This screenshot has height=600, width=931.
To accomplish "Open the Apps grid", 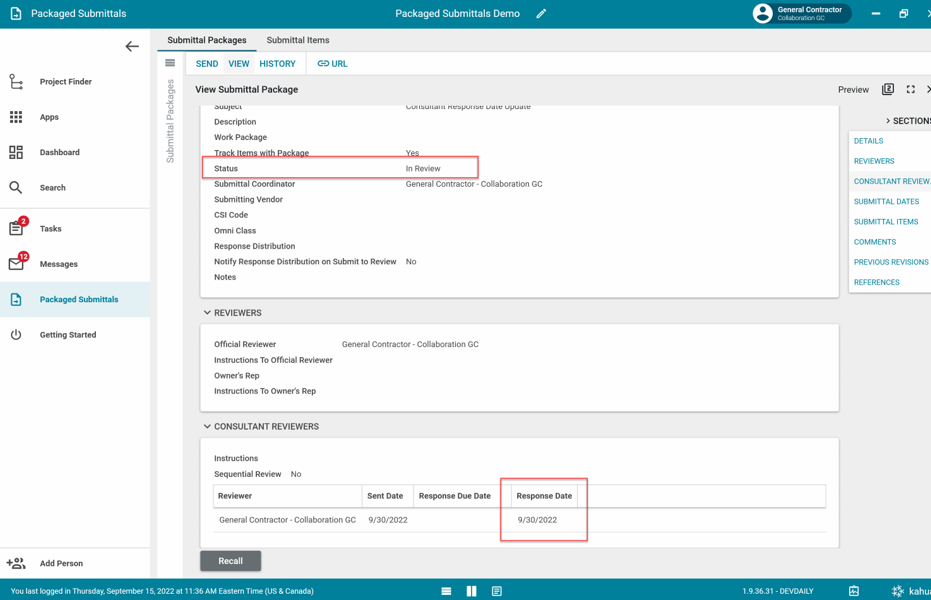I will tap(48, 117).
